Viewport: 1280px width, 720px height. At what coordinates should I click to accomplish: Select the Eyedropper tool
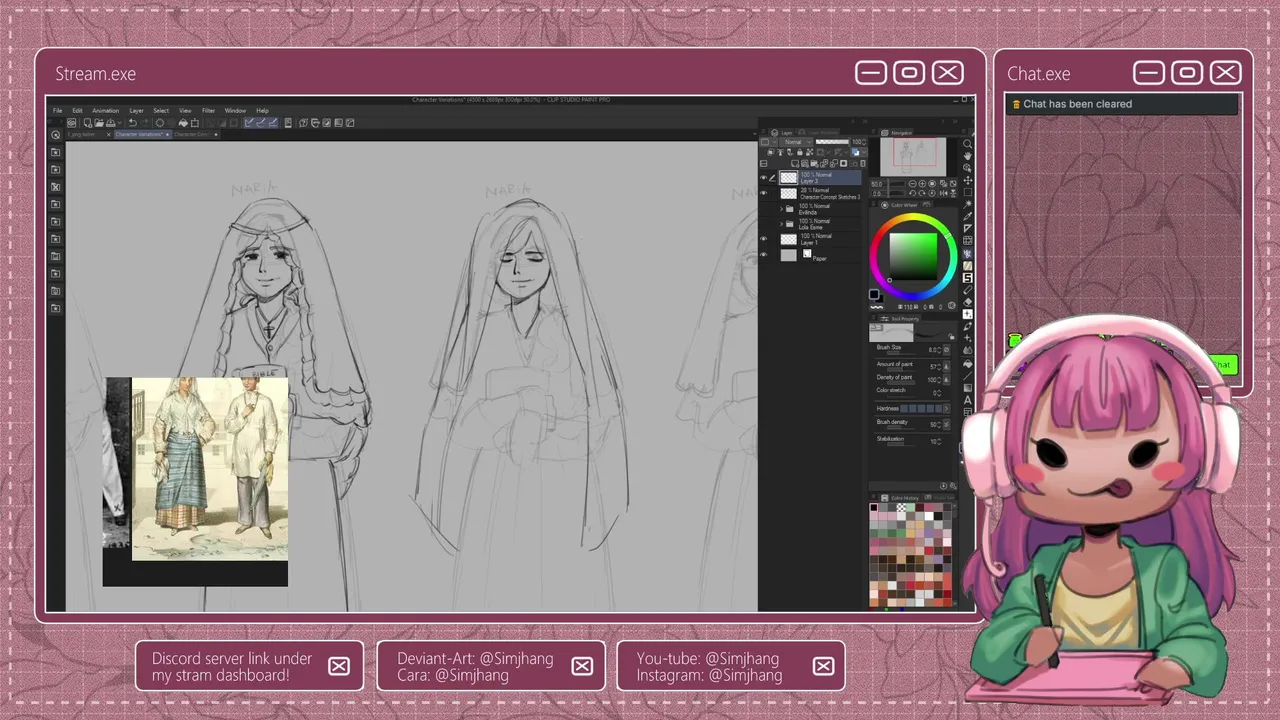(x=968, y=216)
